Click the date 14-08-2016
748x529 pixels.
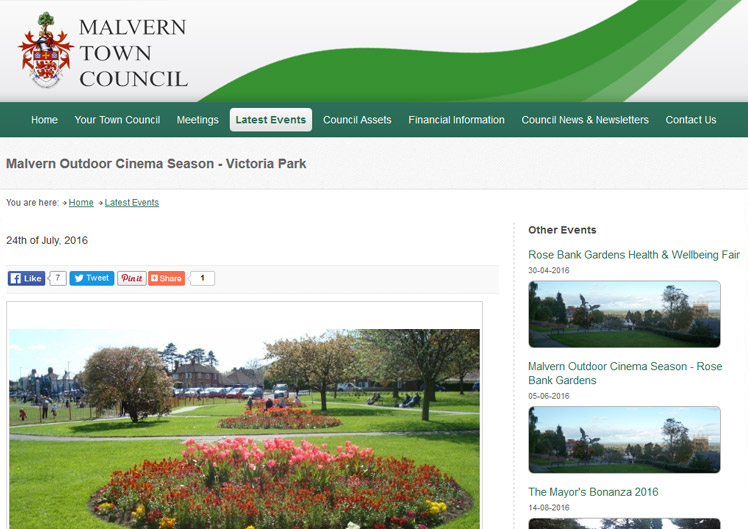coord(549,508)
